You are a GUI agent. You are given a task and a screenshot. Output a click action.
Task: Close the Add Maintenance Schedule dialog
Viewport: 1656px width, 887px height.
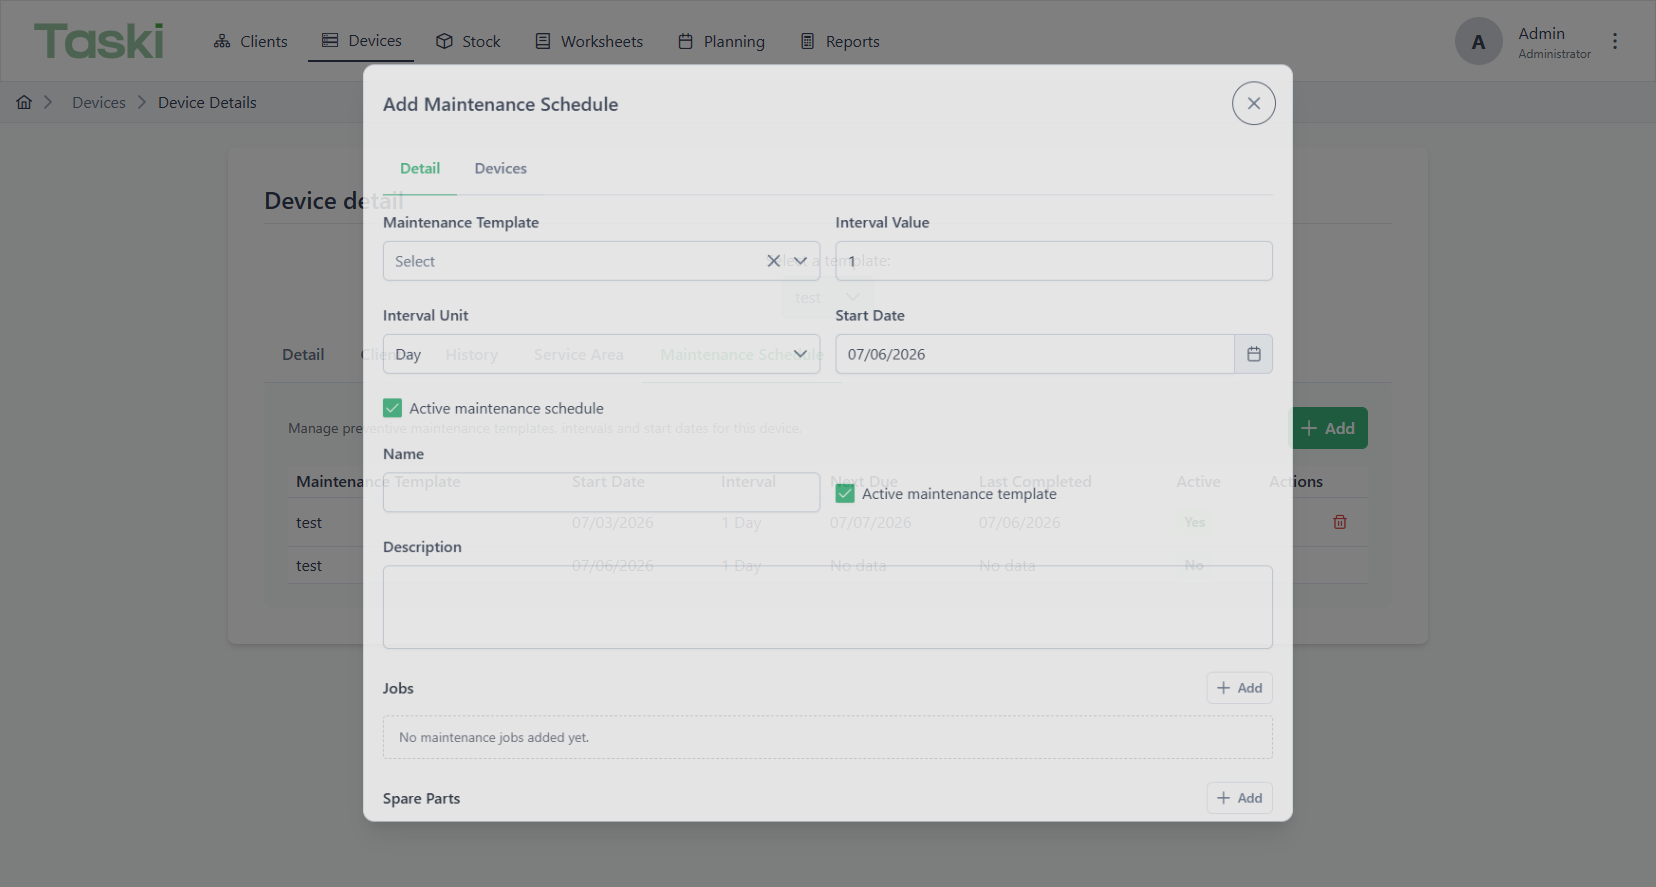tap(1253, 103)
